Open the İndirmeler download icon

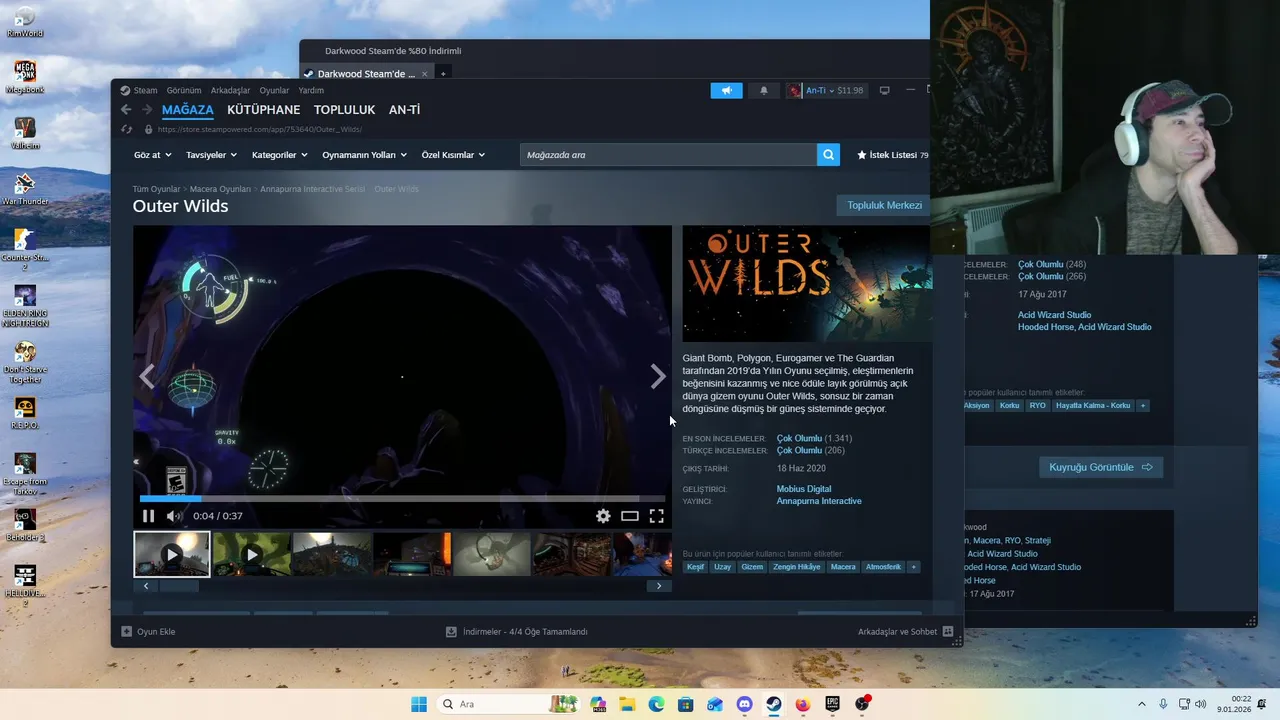tap(451, 632)
